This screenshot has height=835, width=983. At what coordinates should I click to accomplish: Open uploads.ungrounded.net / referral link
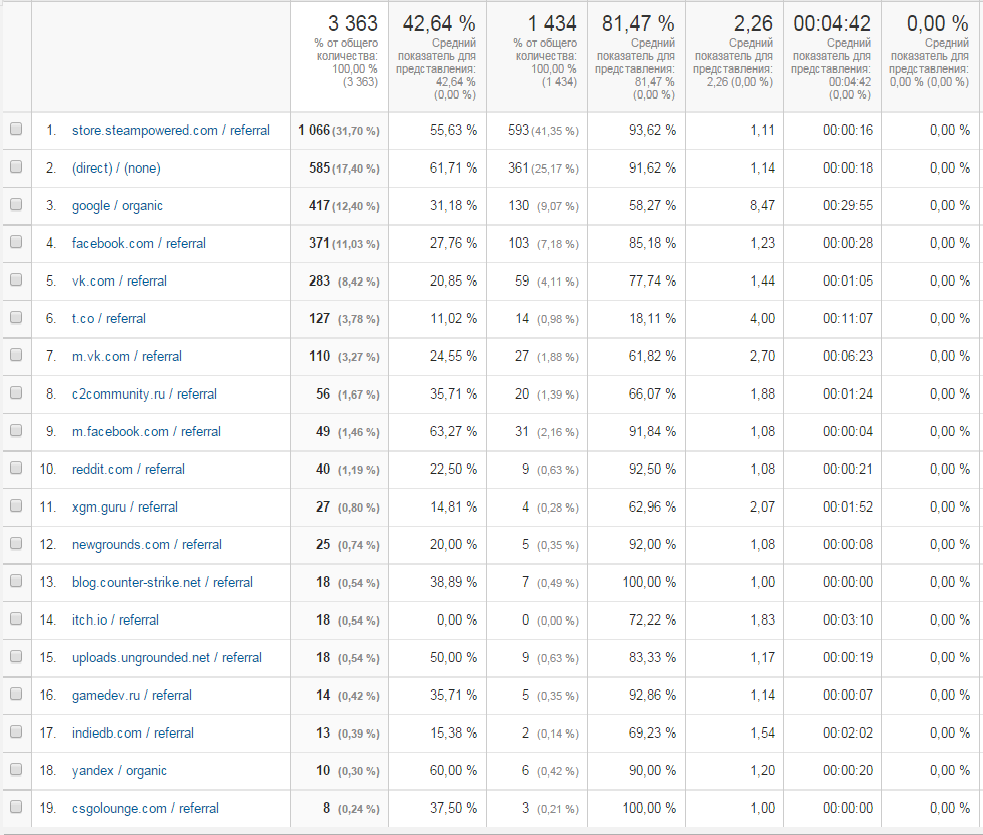[166, 658]
